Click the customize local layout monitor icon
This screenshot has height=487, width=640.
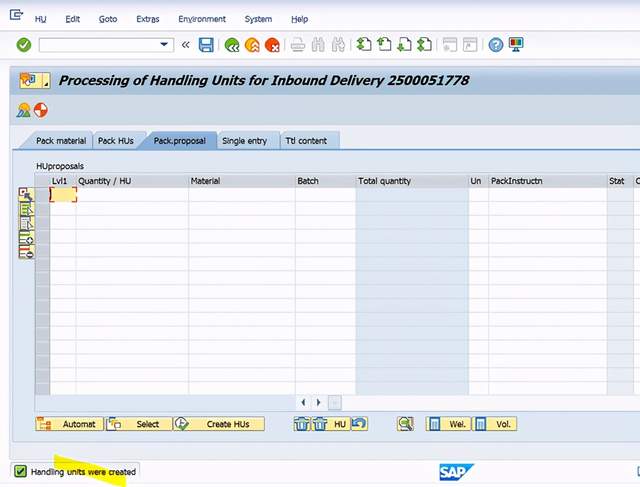[516, 45]
